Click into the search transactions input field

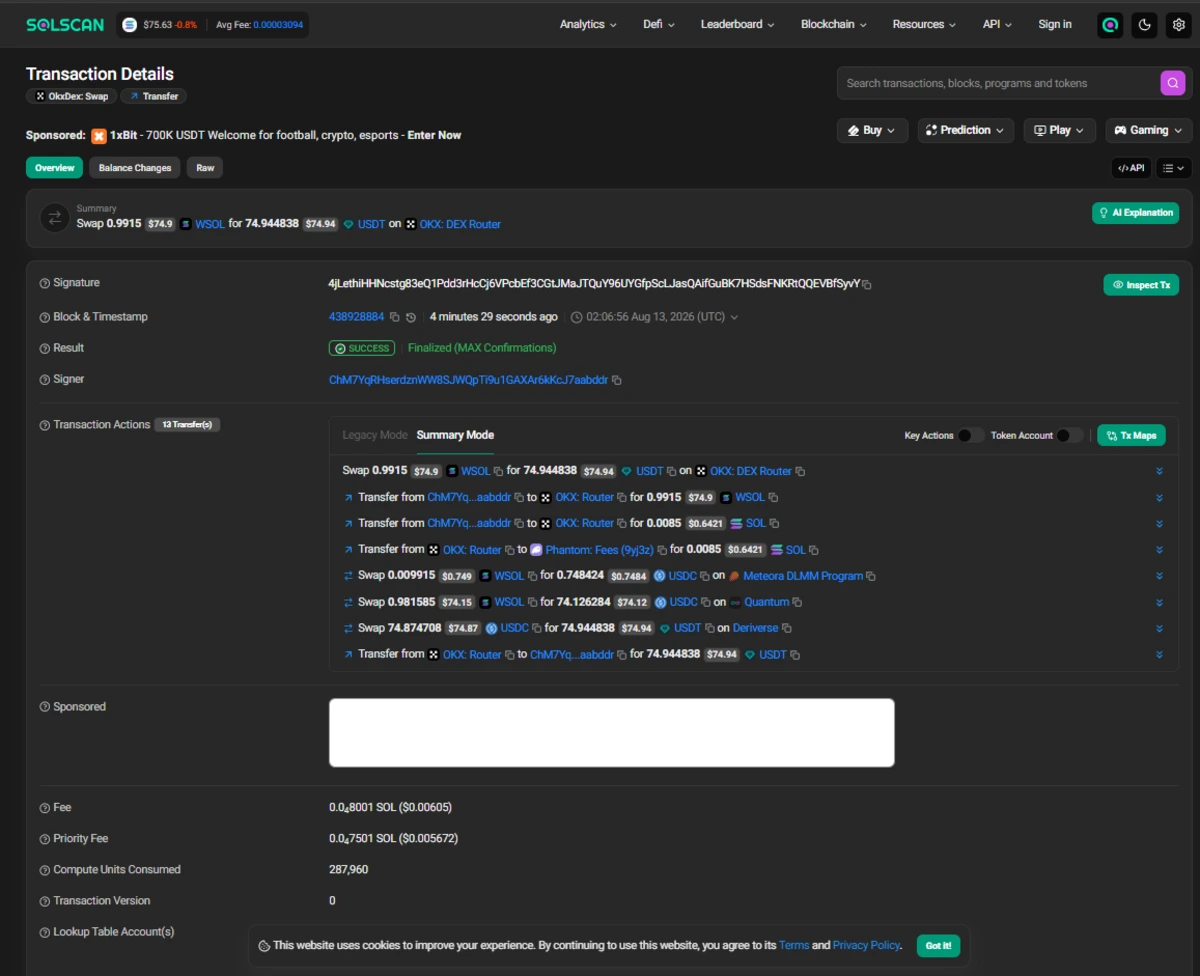click(998, 83)
